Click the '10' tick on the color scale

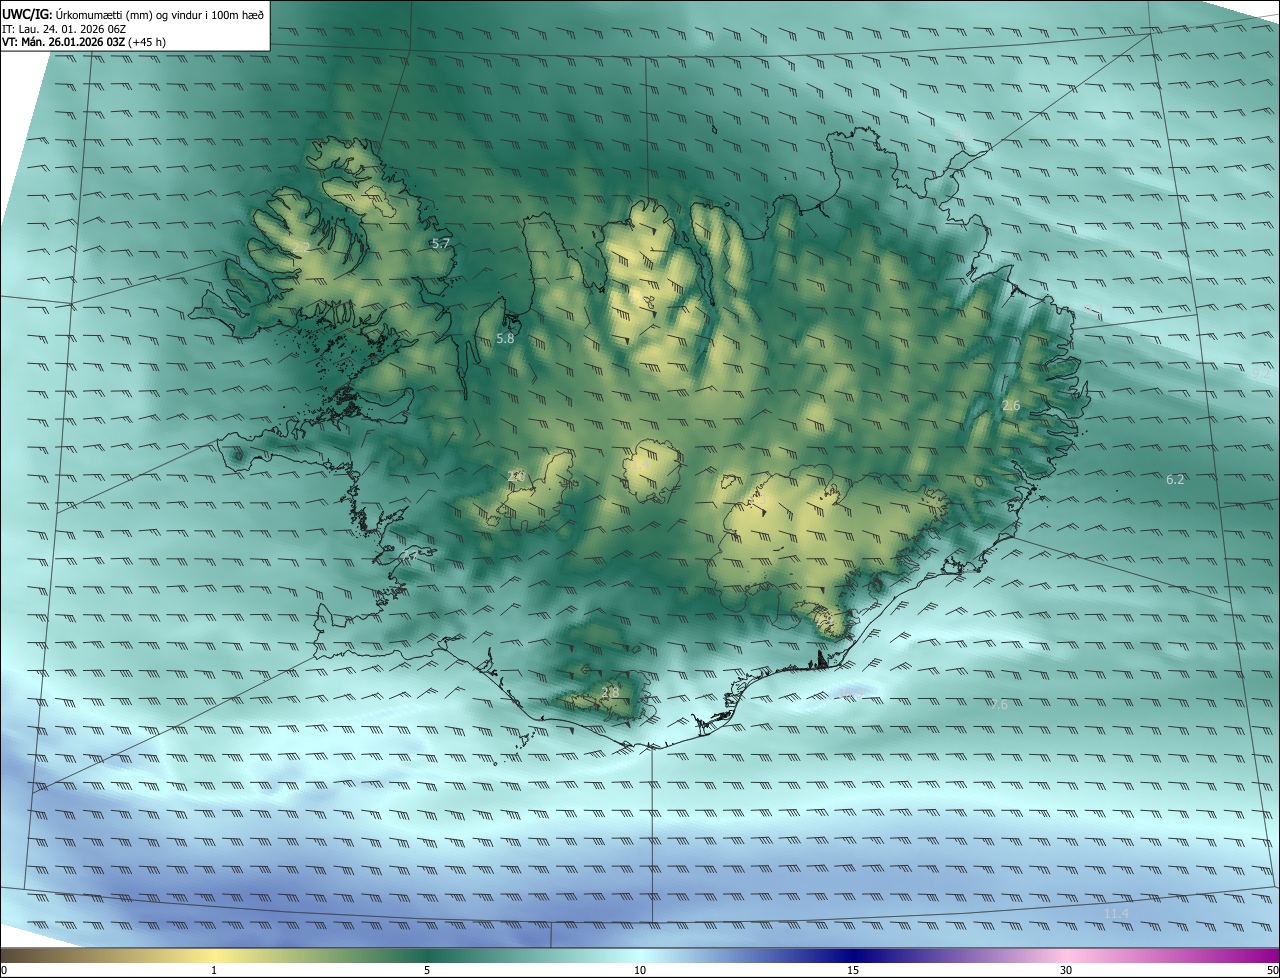pos(640,970)
